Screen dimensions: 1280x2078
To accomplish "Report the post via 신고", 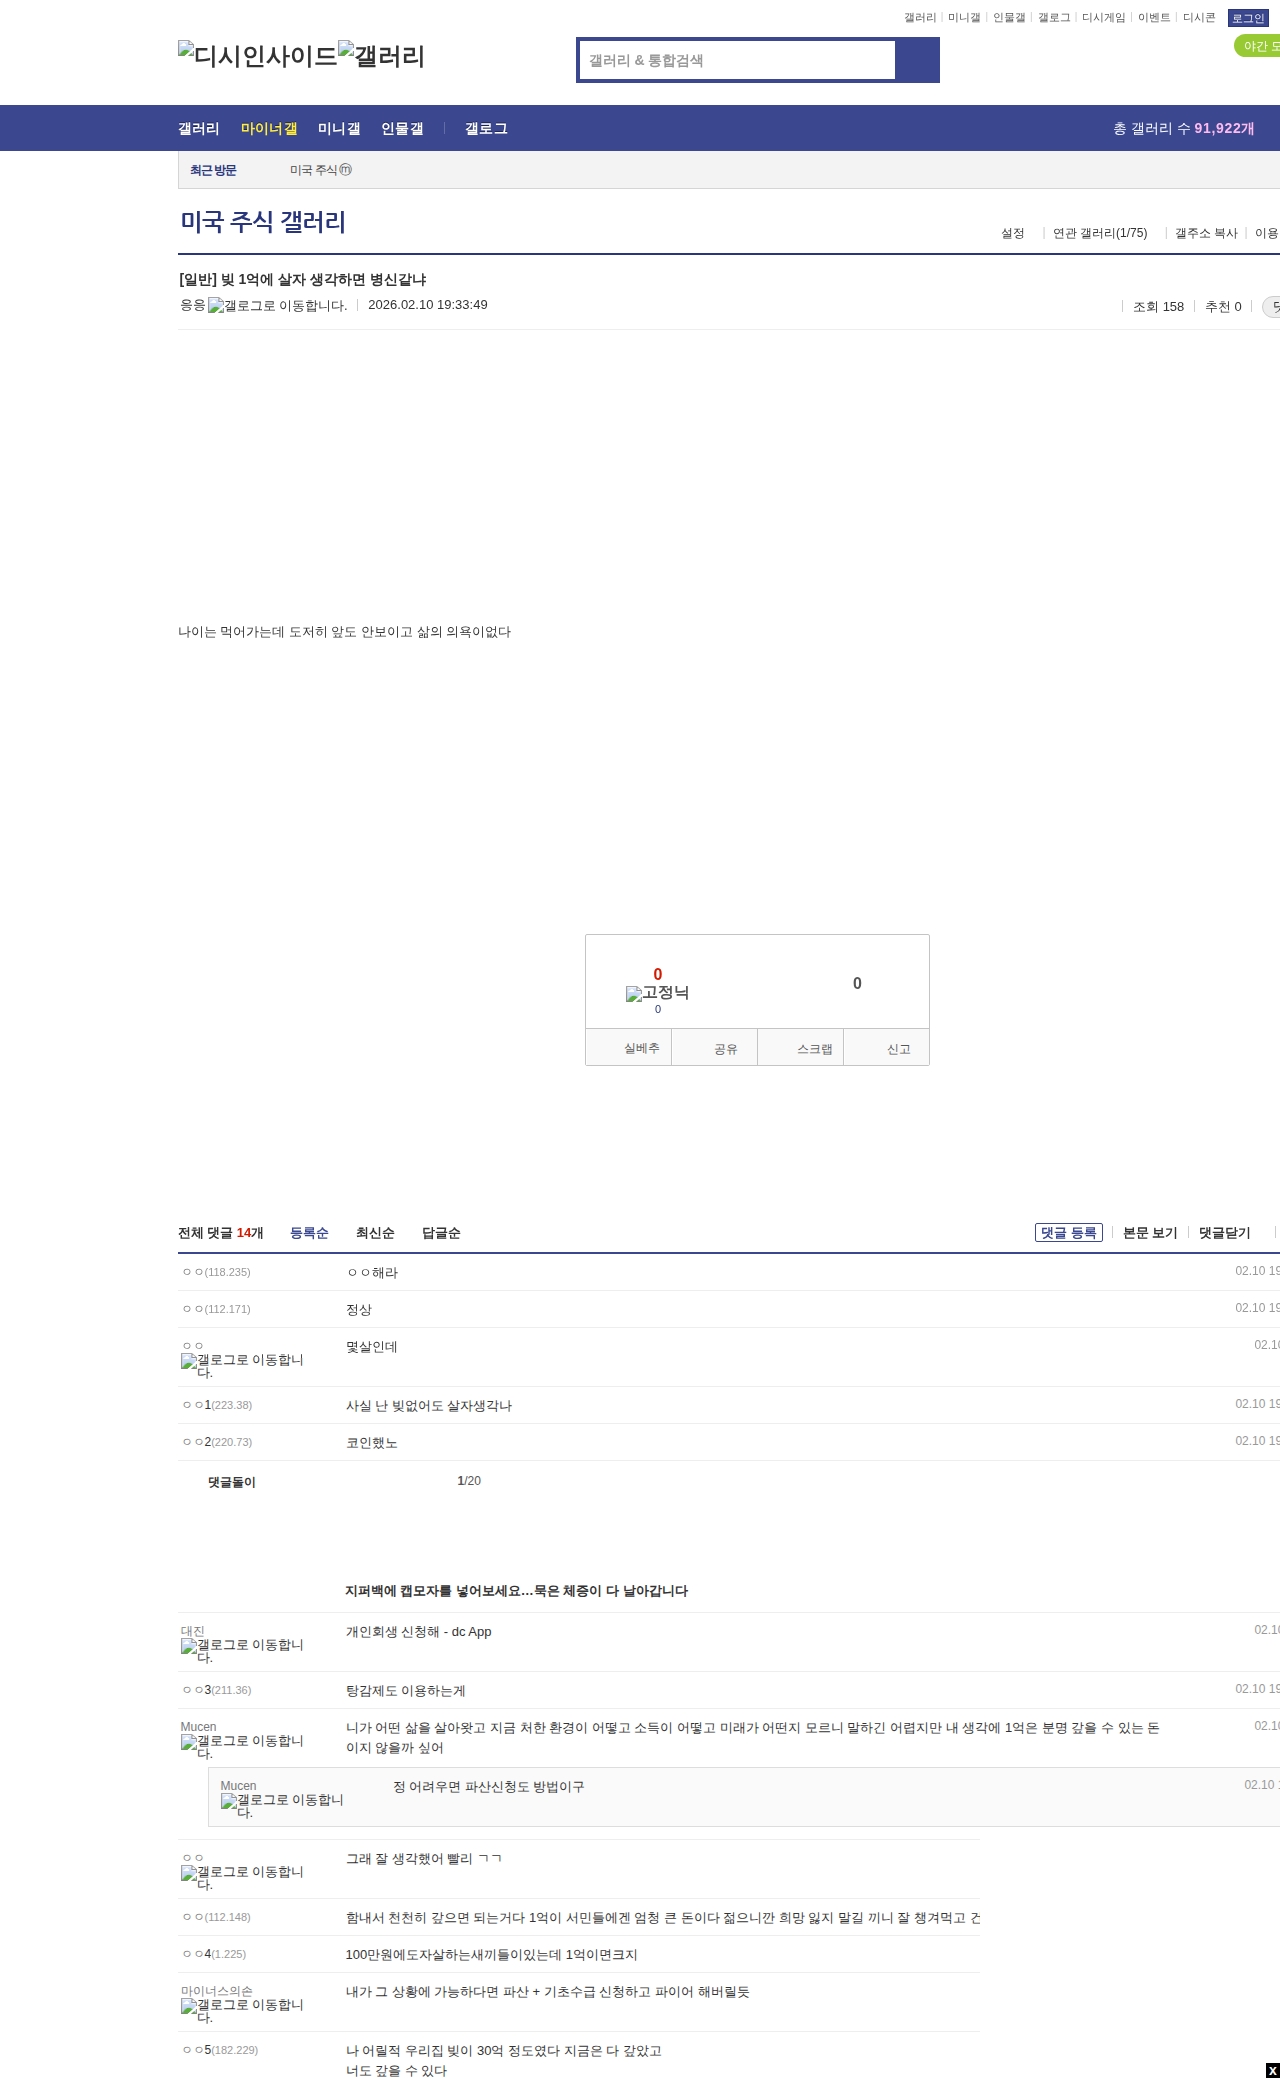I will [x=887, y=1048].
